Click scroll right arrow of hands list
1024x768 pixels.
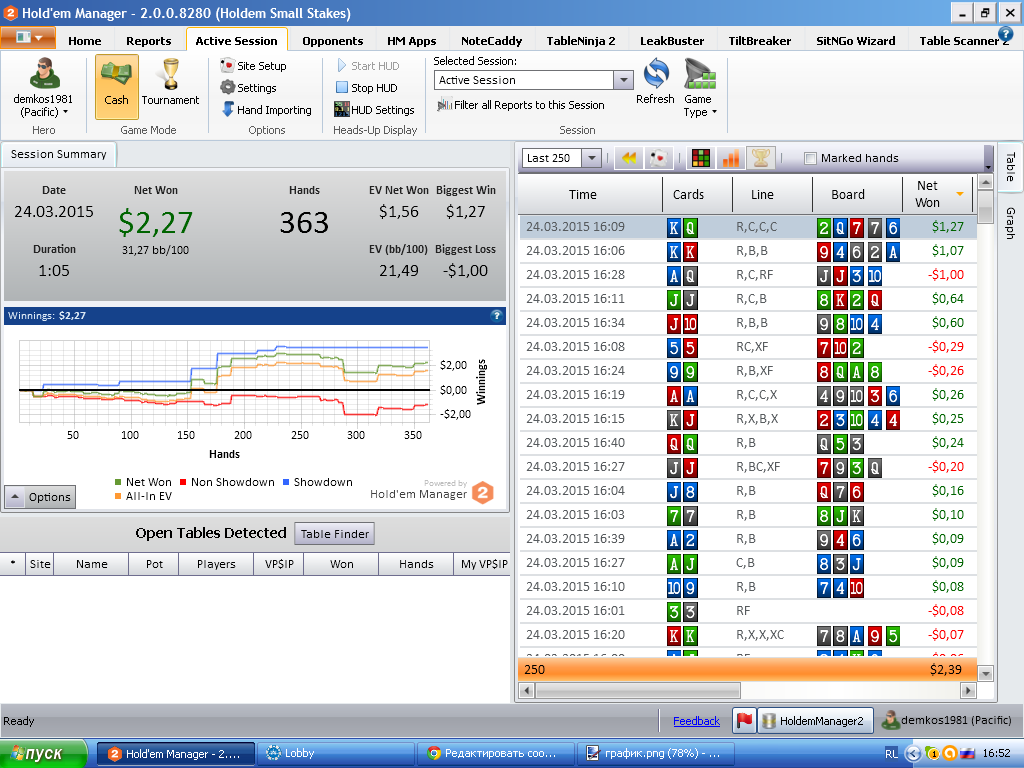[x=968, y=690]
